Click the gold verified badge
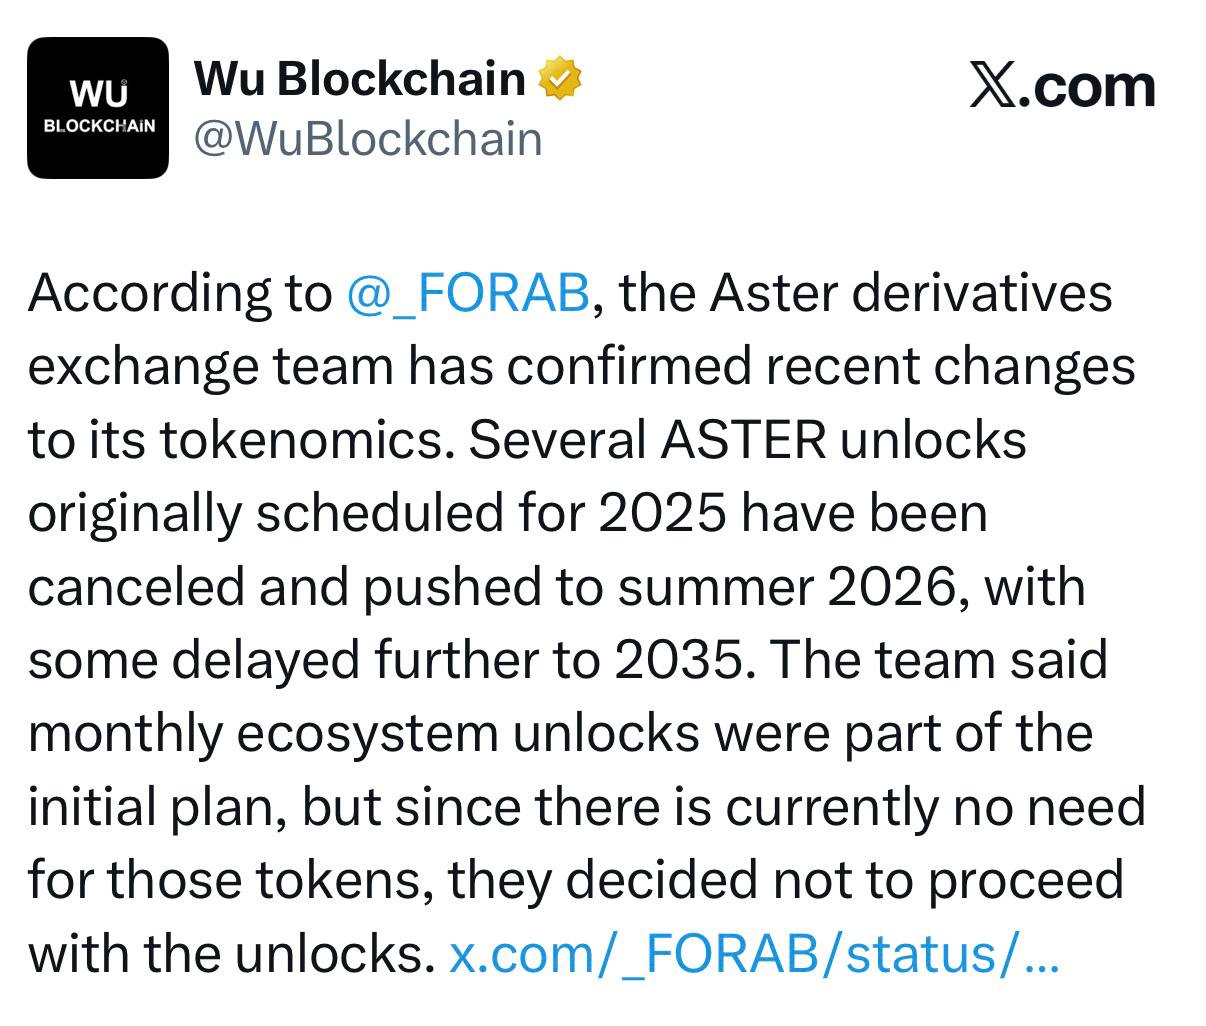The width and height of the screenshot is (1206, 1026). (560, 79)
